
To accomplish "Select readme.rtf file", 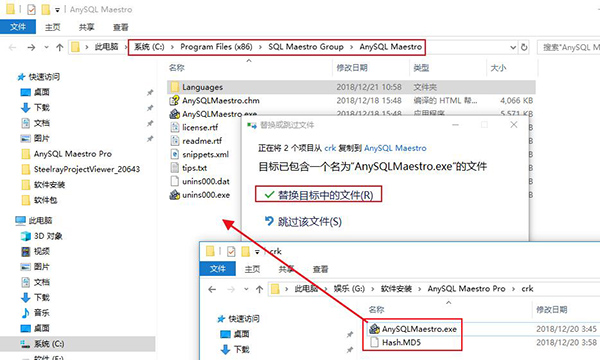I will [196, 141].
